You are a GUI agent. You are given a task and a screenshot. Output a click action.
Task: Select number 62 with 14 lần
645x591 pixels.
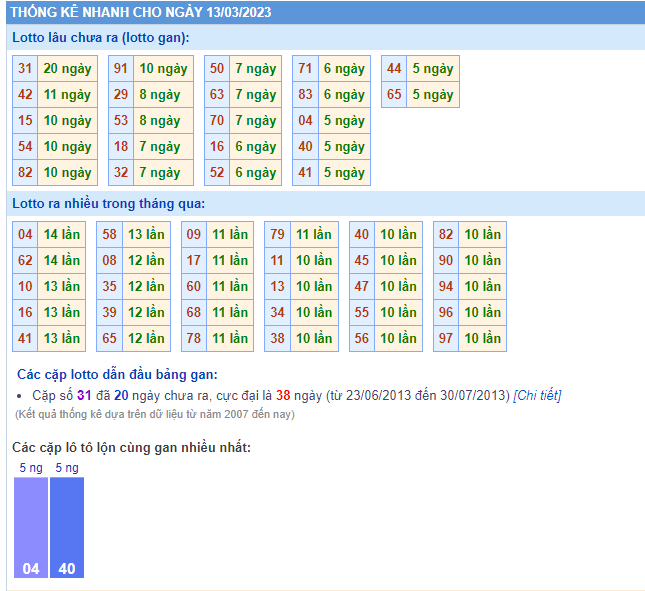[x=26, y=261]
